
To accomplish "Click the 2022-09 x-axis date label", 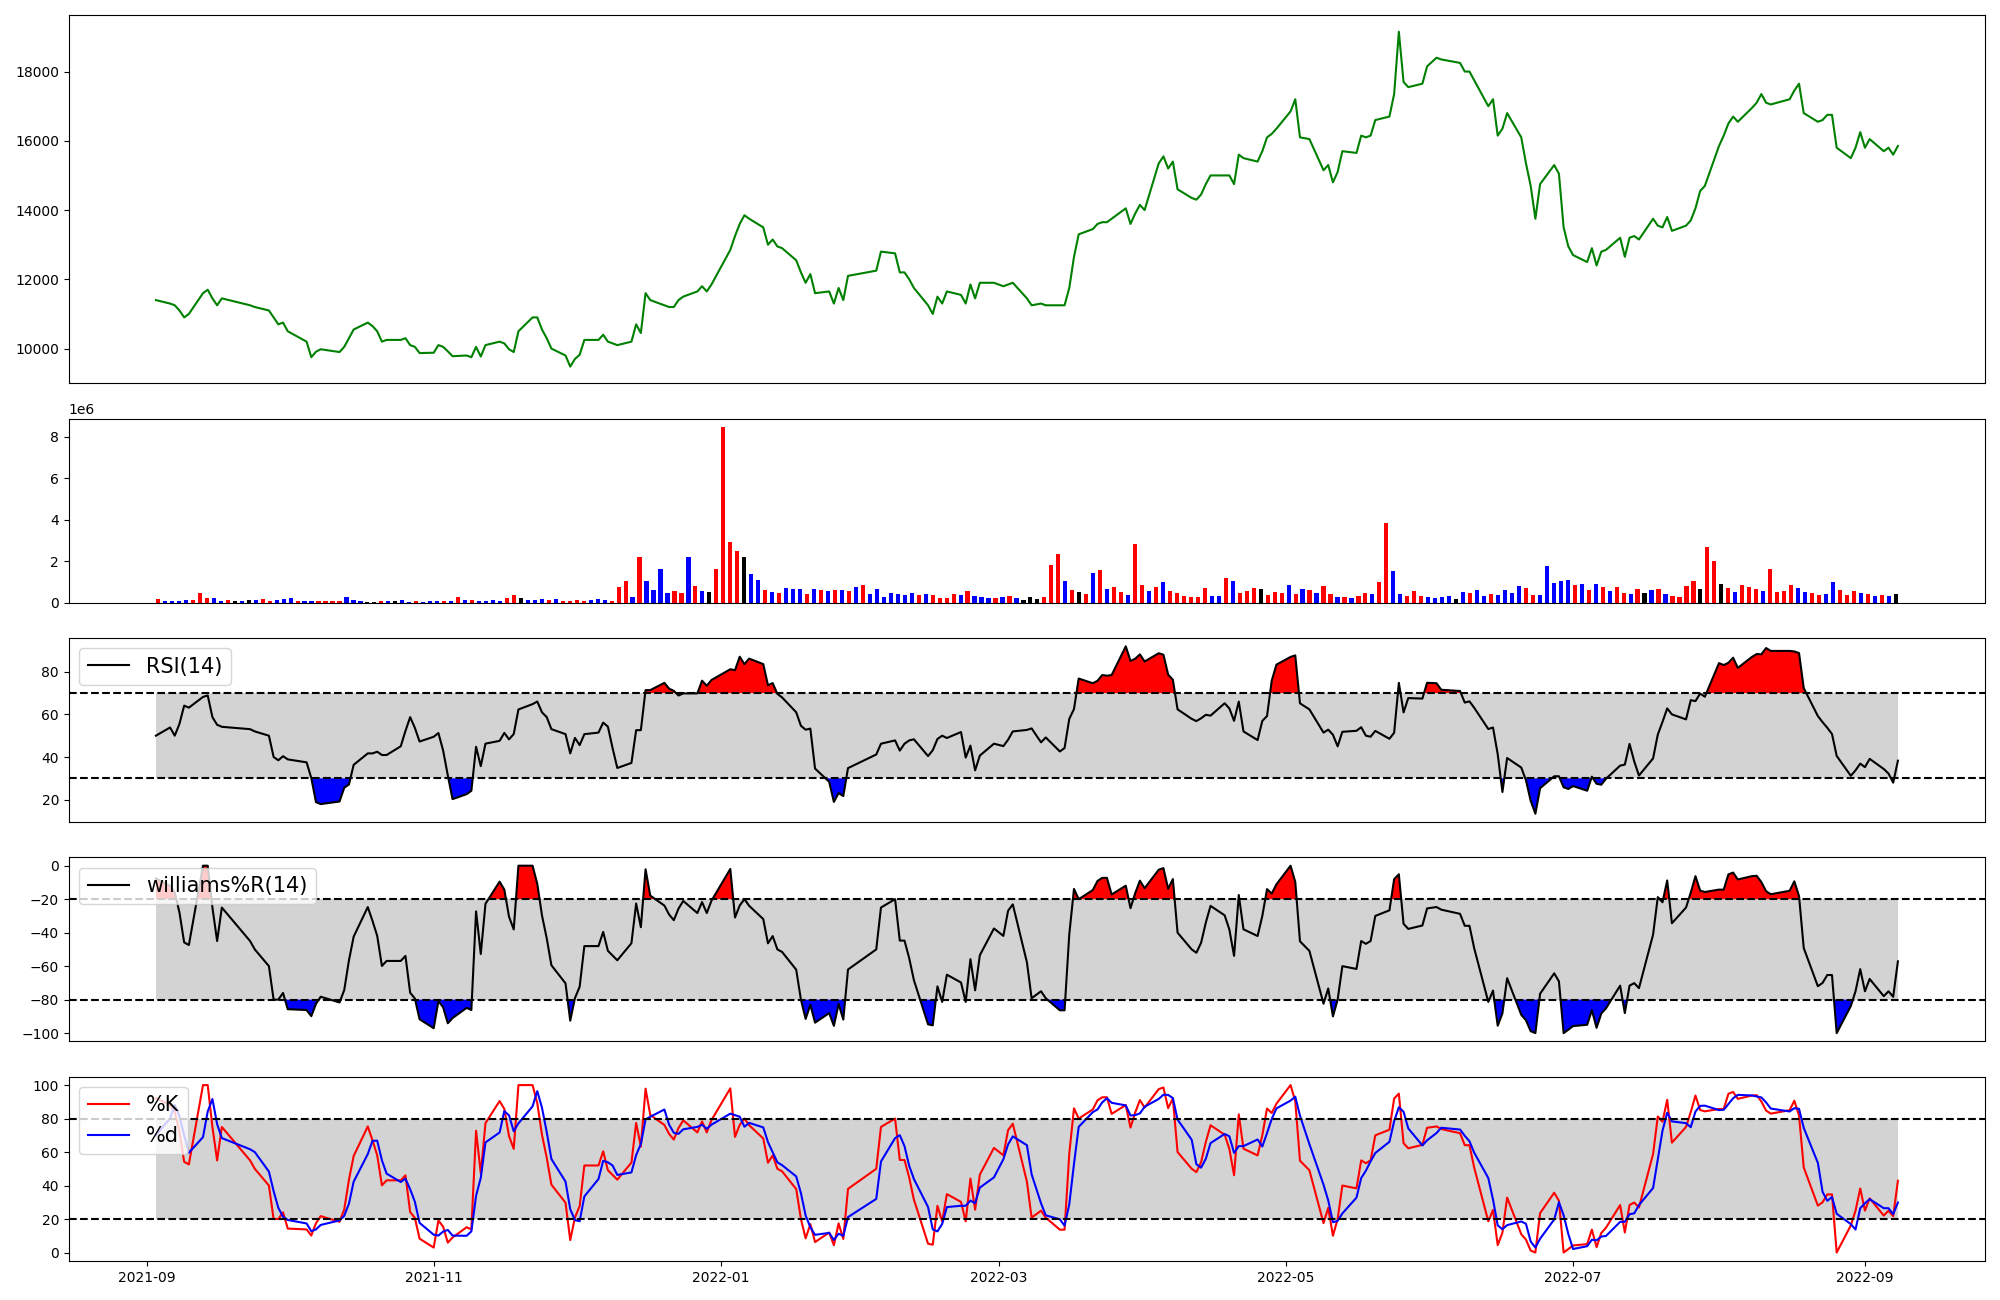I will pos(1864,1277).
